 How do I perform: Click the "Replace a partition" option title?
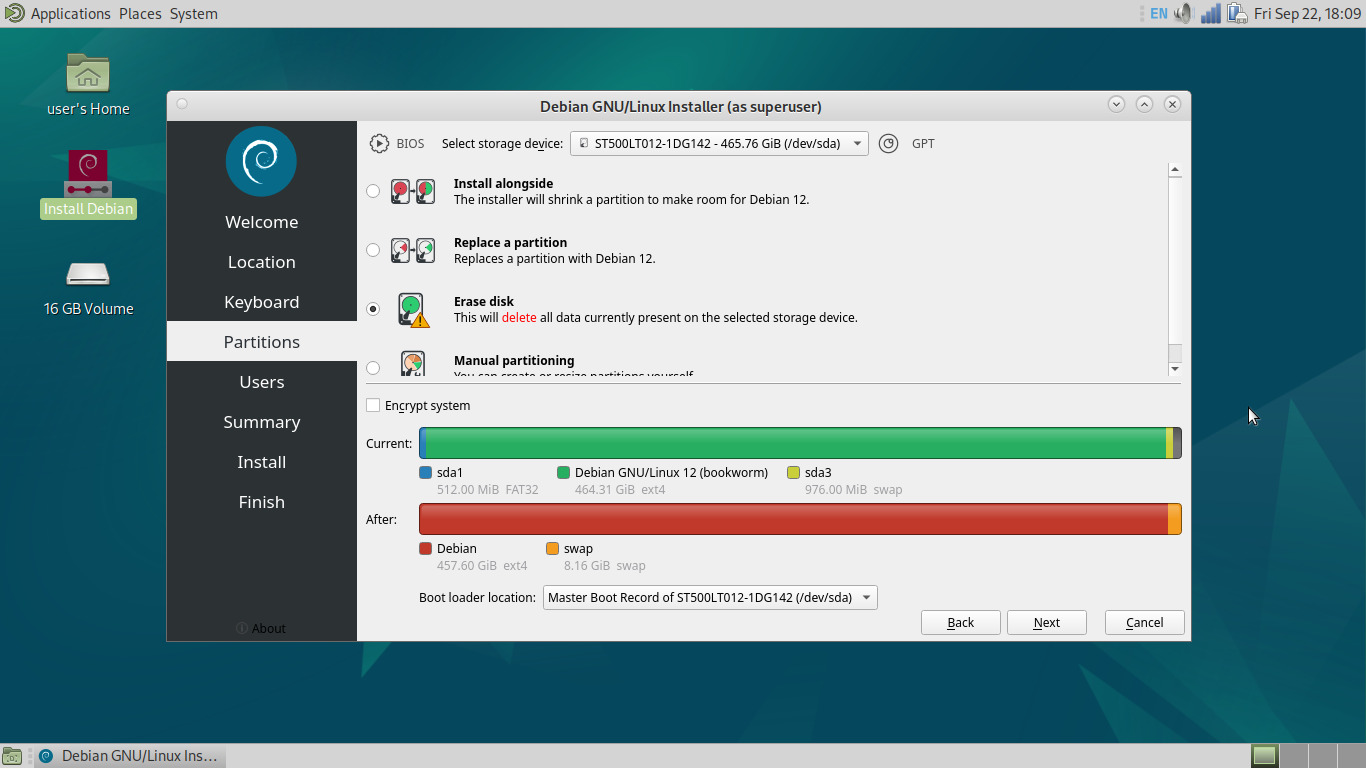pyautogui.click(x=510, y=243)
